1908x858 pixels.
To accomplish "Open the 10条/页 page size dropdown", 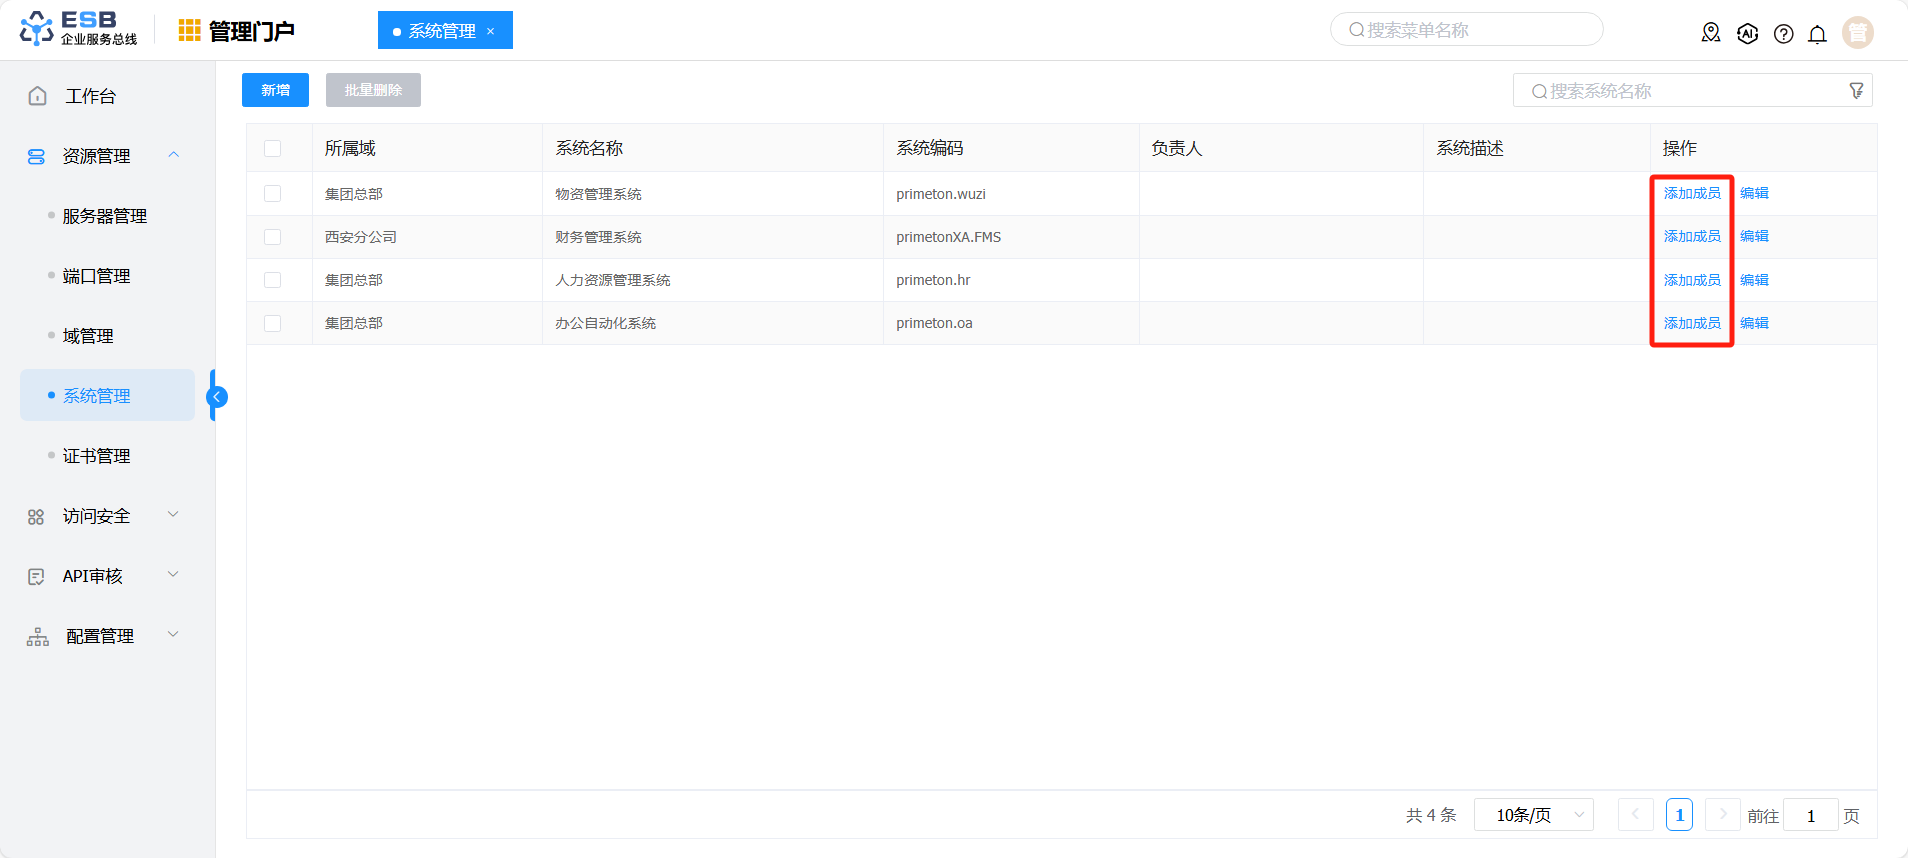I will (1533, 815).
